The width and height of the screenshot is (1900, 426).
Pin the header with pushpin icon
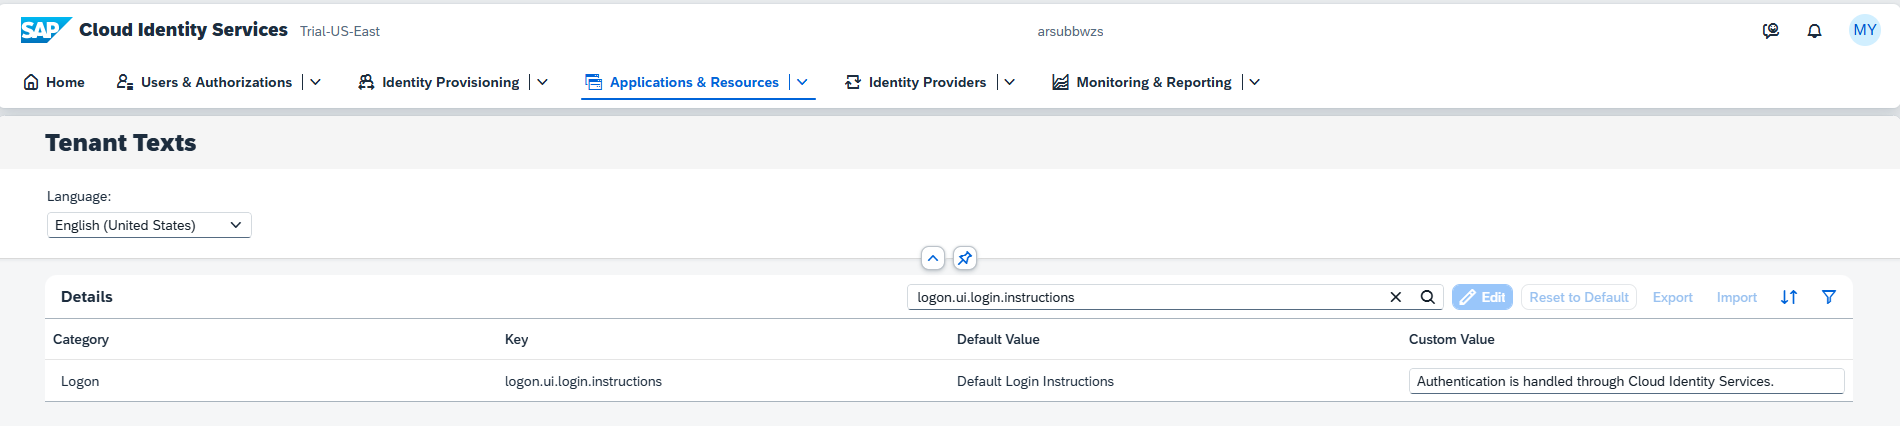click(965, 258)
